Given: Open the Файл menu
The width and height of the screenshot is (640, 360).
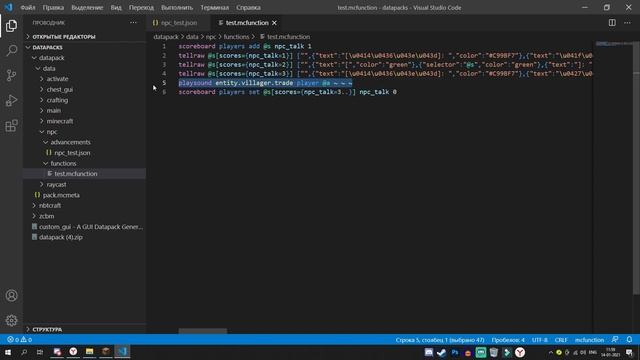Looking at the screenshot, I should coord(27,8).
